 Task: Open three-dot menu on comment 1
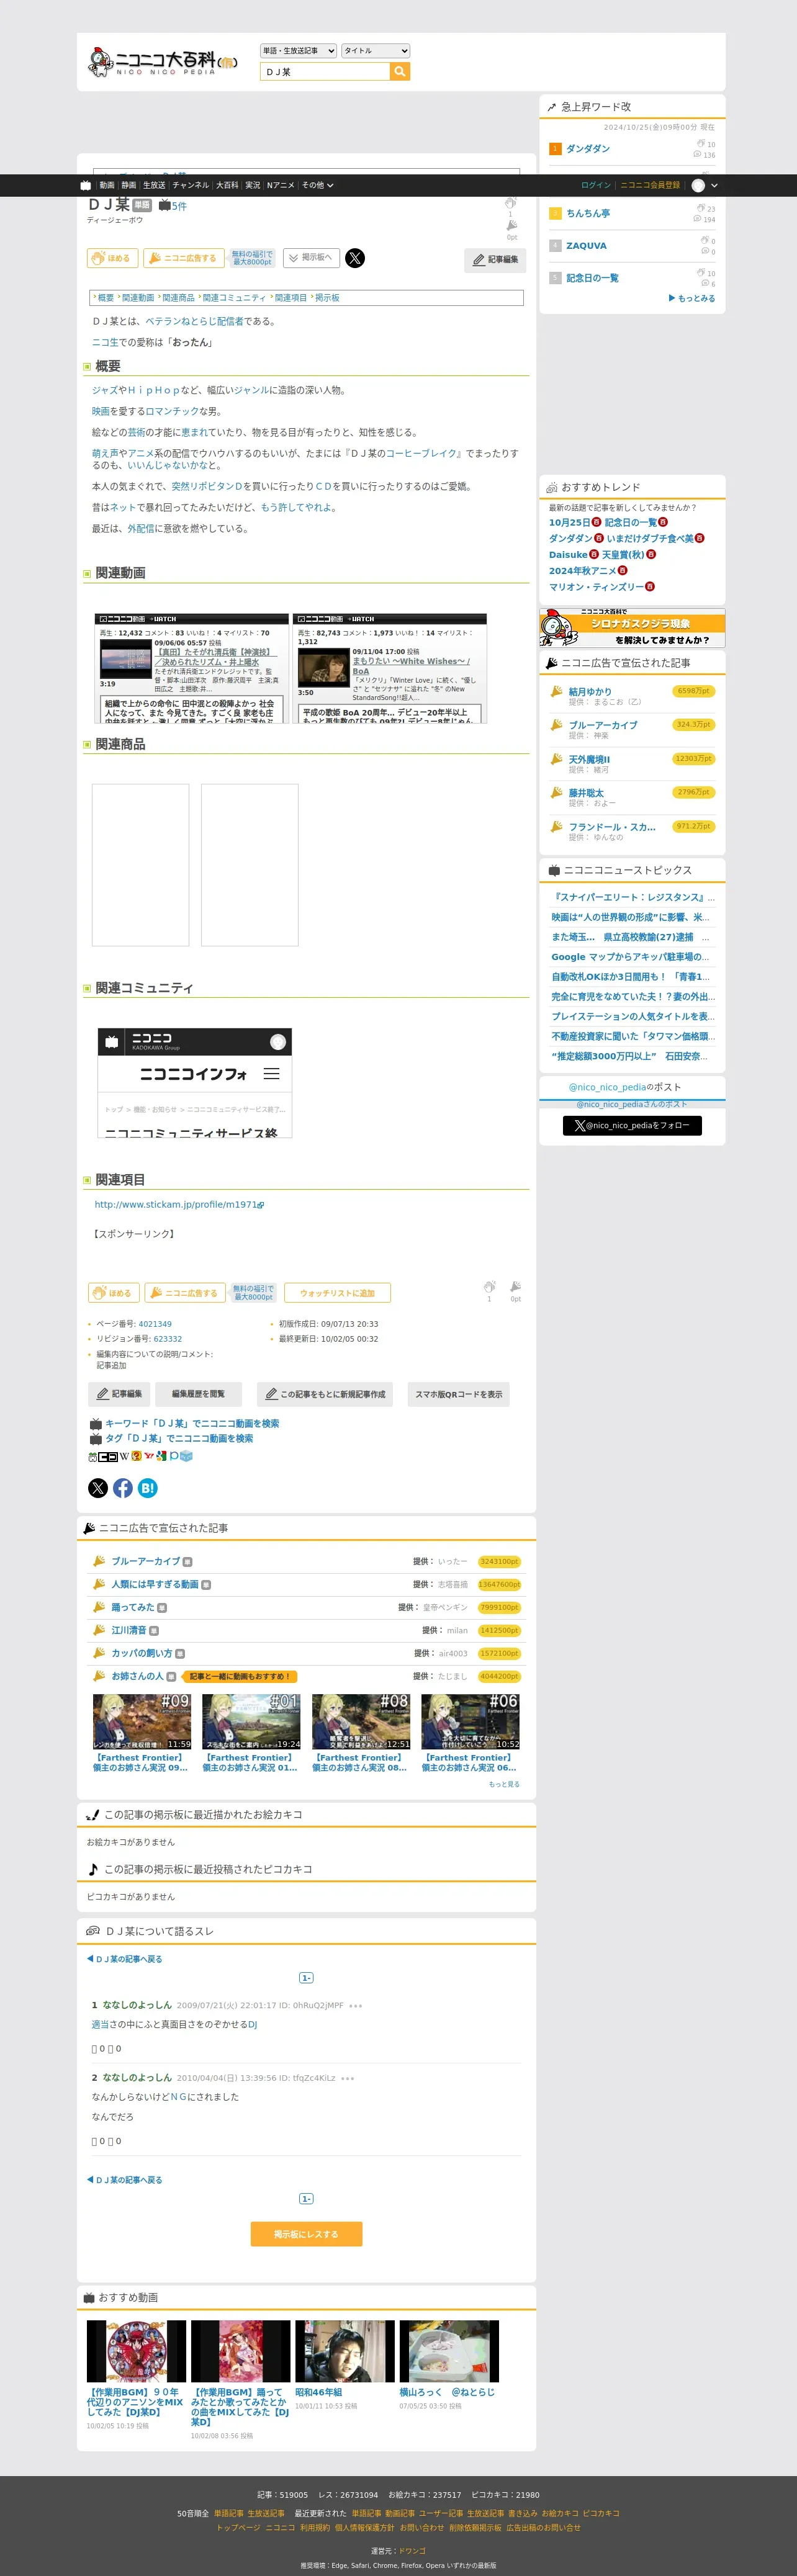[356, 2005]
